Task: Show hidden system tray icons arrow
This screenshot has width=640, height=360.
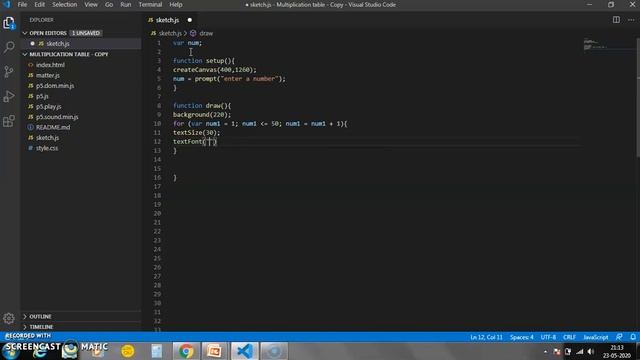Action: click(545, 351)
